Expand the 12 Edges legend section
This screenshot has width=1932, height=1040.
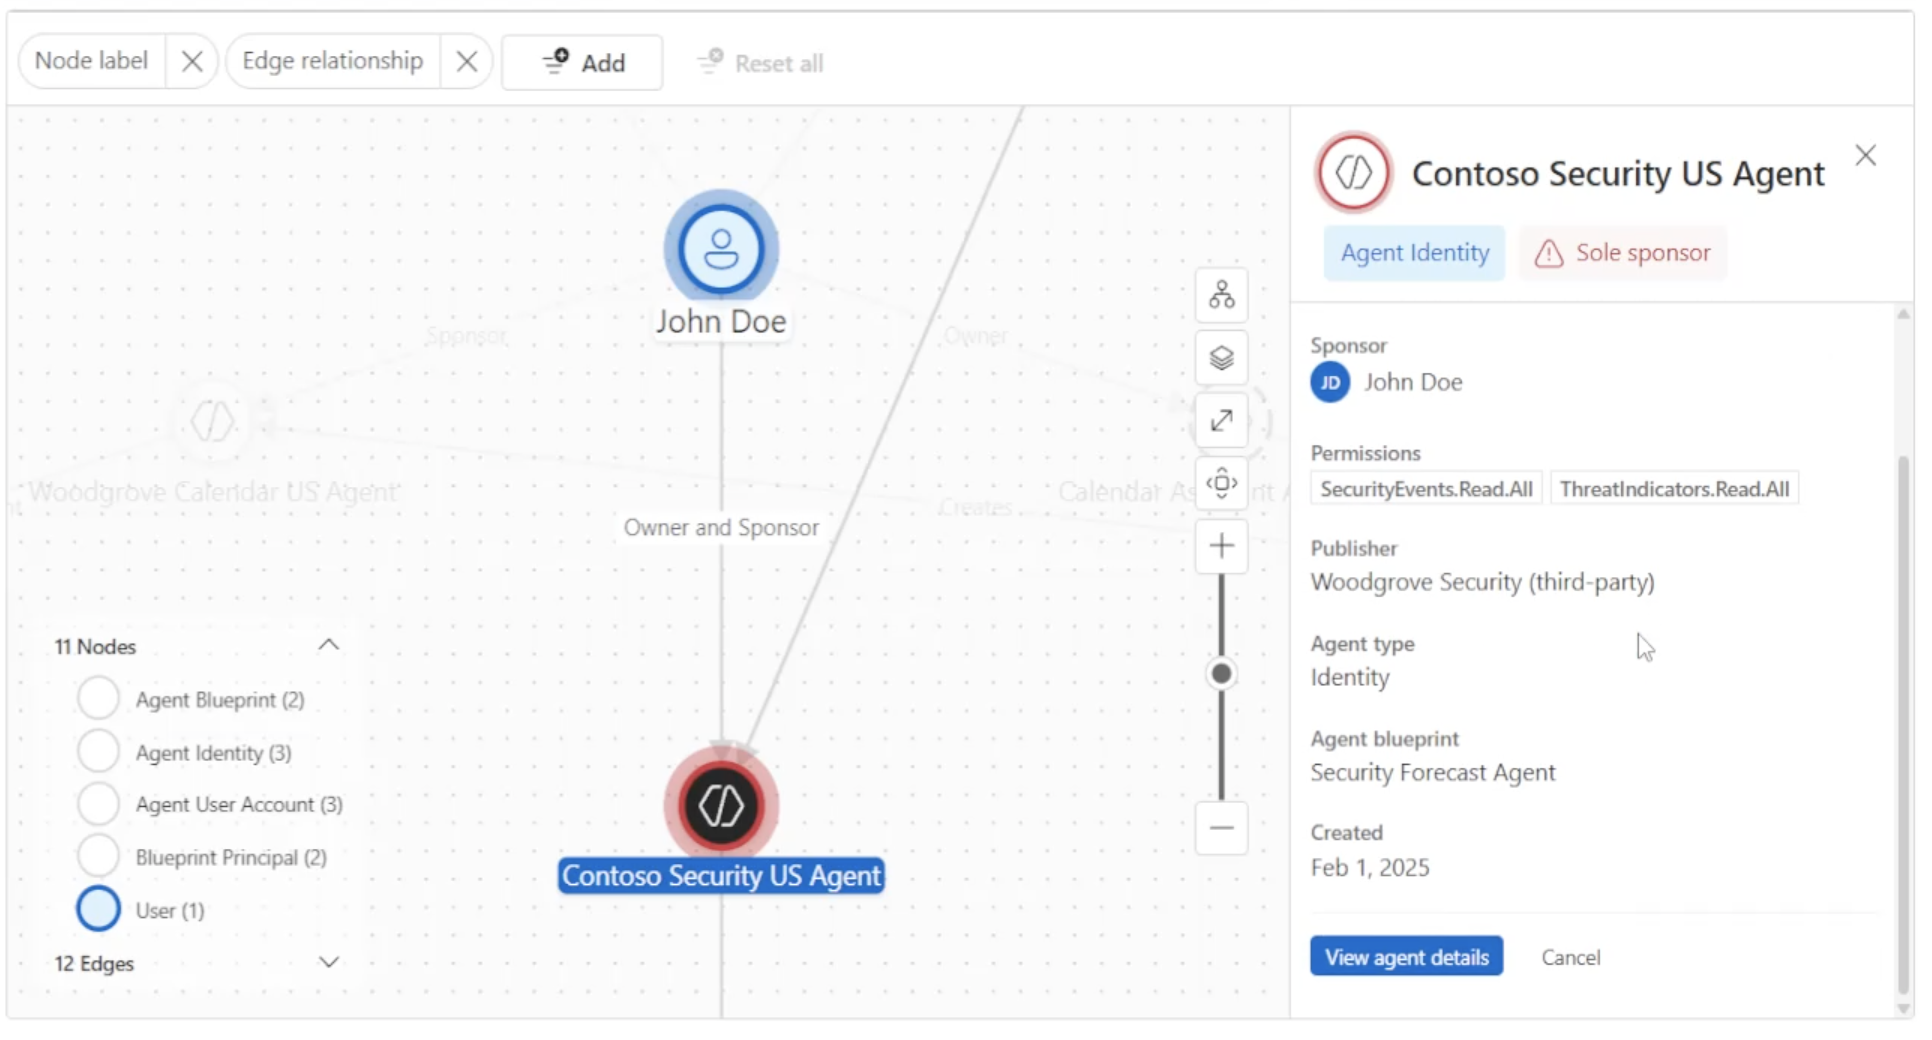(x=328, y=962)
